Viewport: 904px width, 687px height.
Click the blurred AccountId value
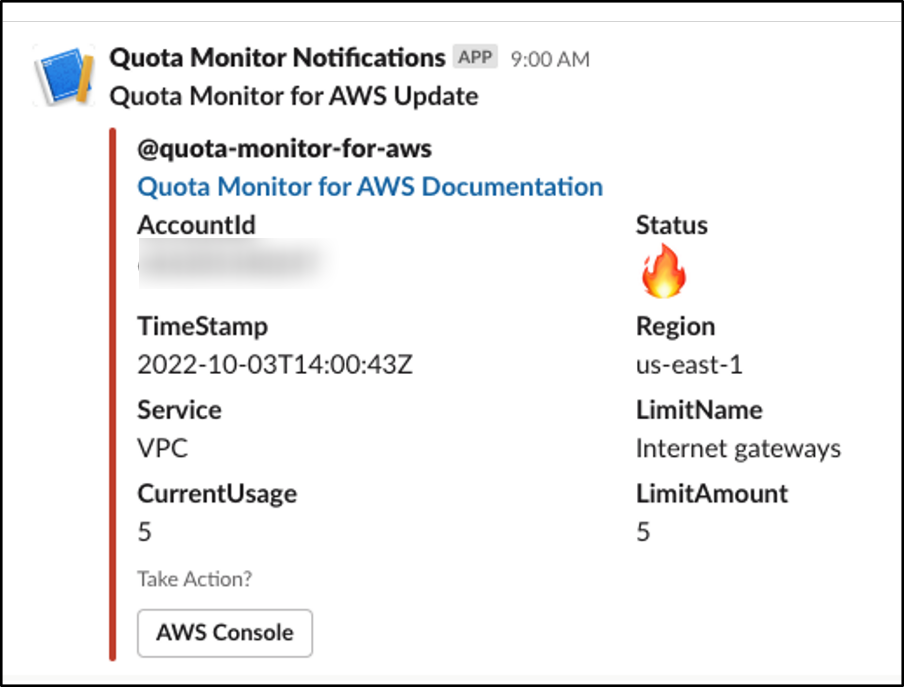233,264
